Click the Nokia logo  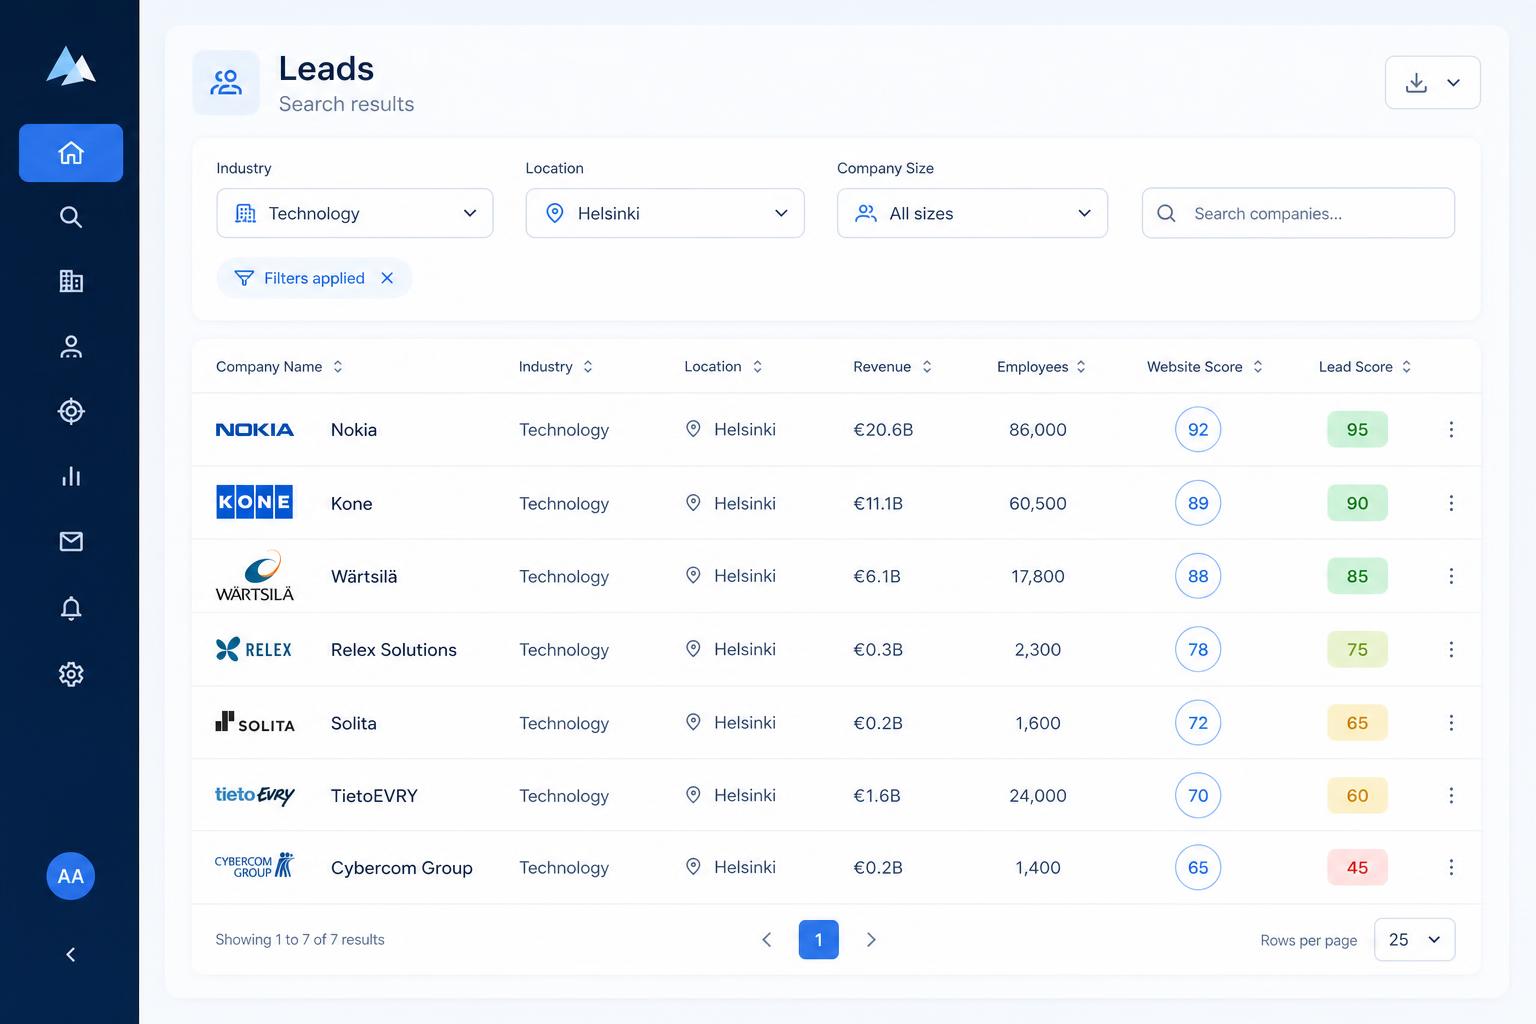click(255, 430)
